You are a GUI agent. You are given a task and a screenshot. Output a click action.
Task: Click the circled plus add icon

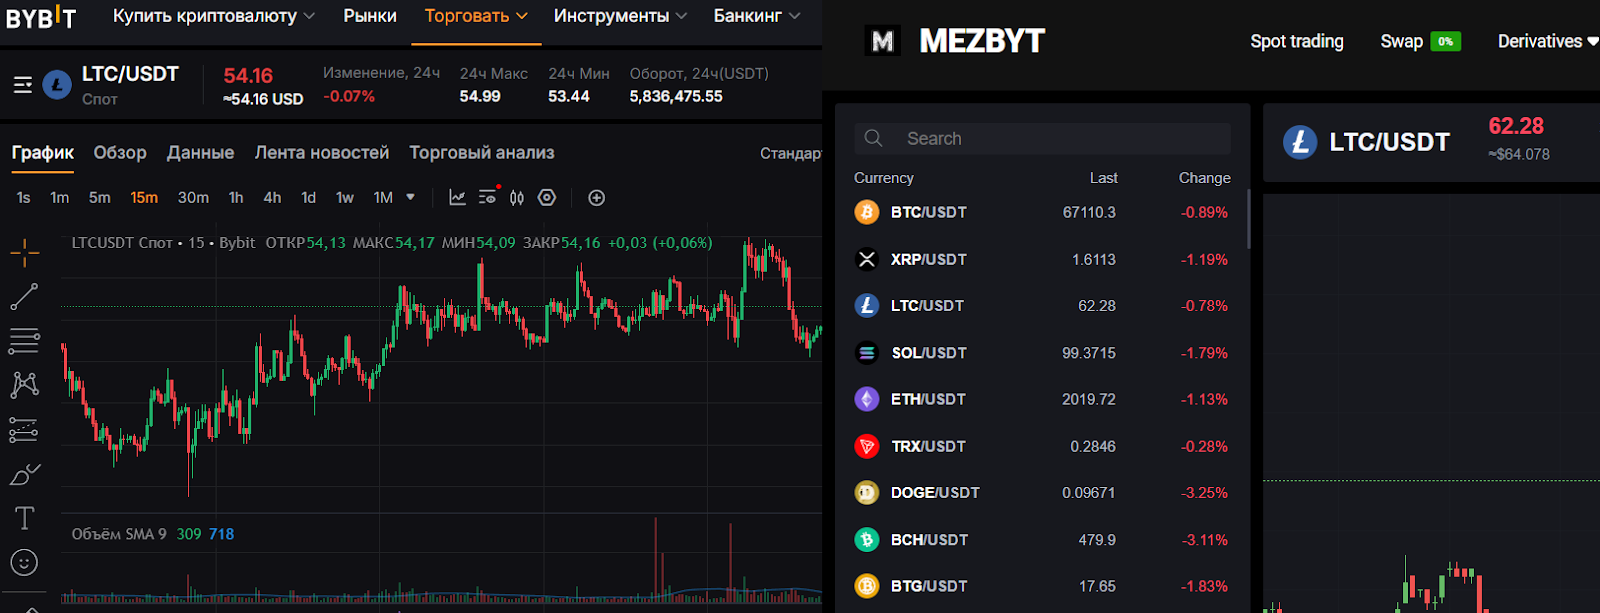(x=597, y=198)
